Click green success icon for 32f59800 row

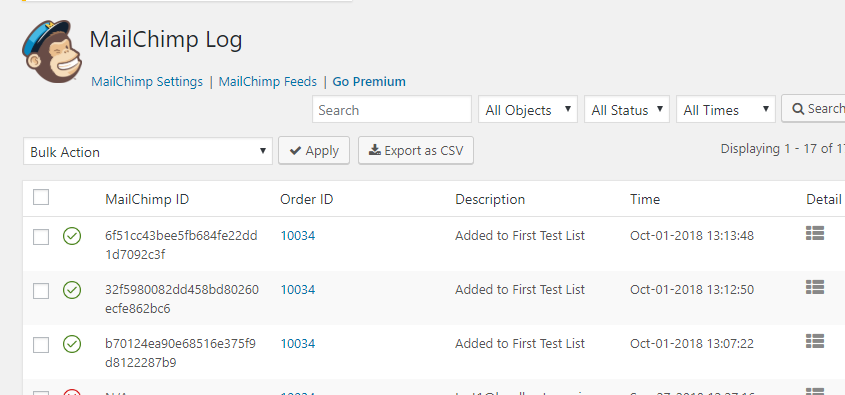(x=72, y=290)
